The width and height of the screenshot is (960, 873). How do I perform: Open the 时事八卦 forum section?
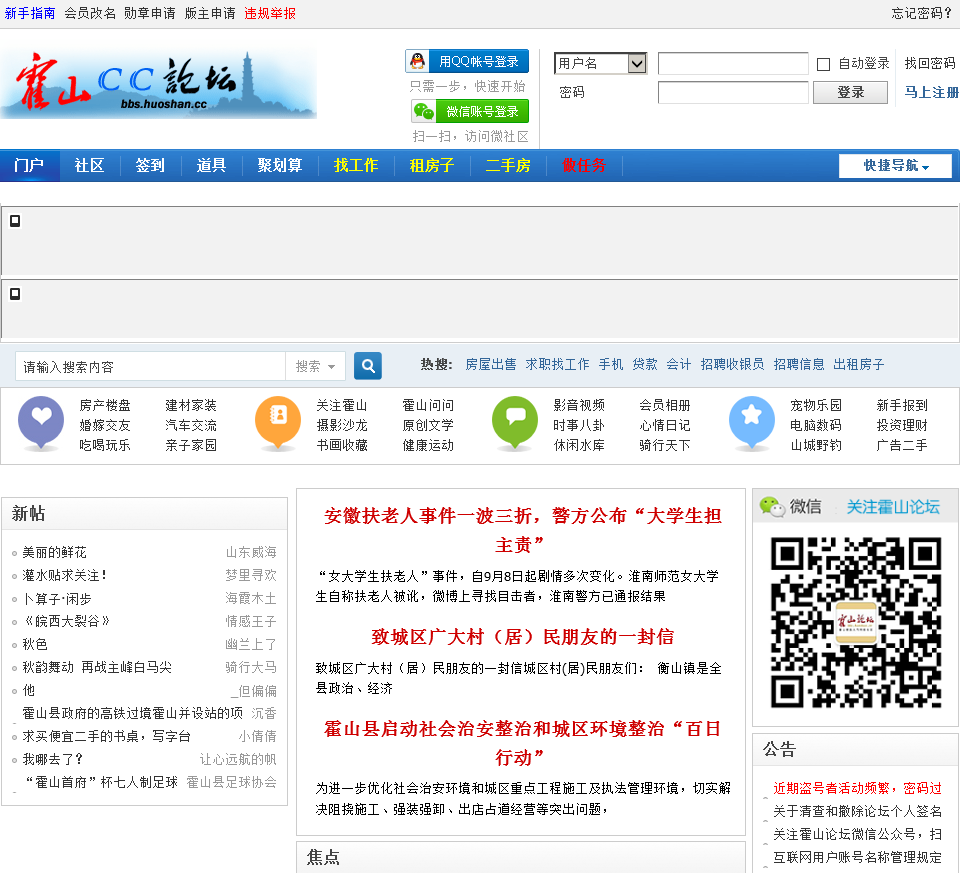pyautogui.click(x=579, y=425)
